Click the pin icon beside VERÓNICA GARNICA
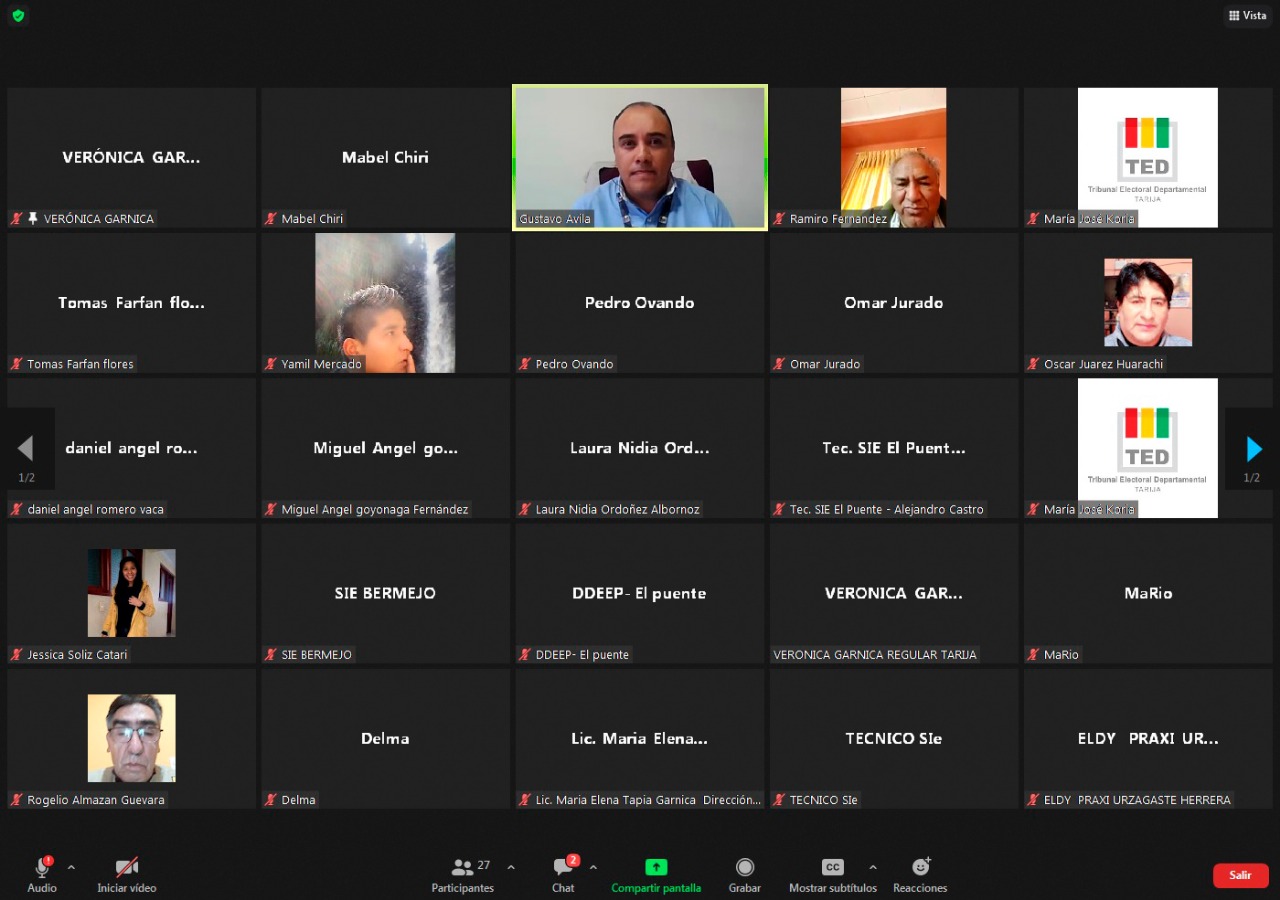 point(33,219)
